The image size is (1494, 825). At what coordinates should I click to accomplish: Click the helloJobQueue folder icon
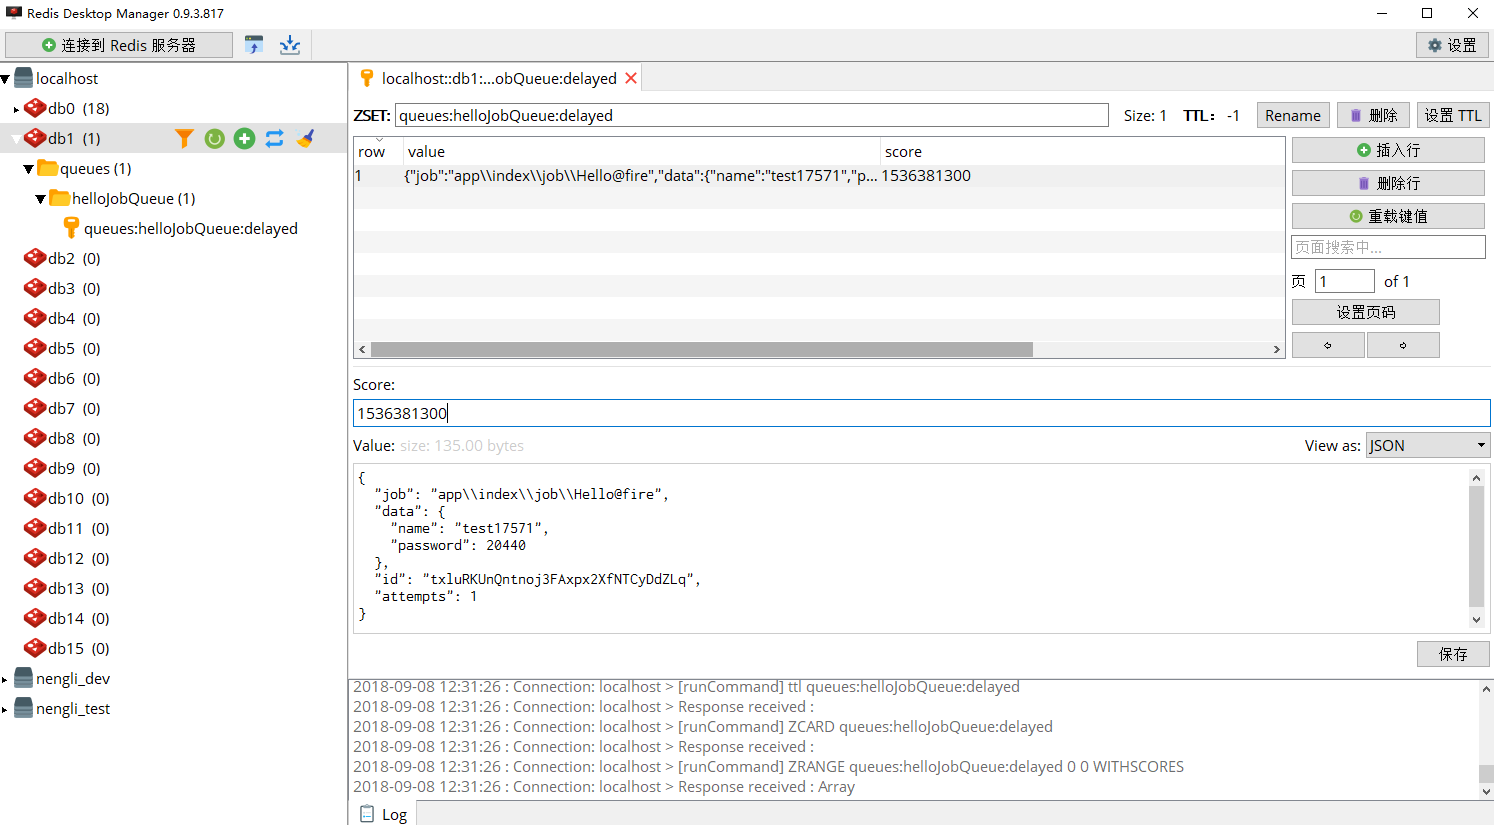pyautogui.click(x=59, y=198)
